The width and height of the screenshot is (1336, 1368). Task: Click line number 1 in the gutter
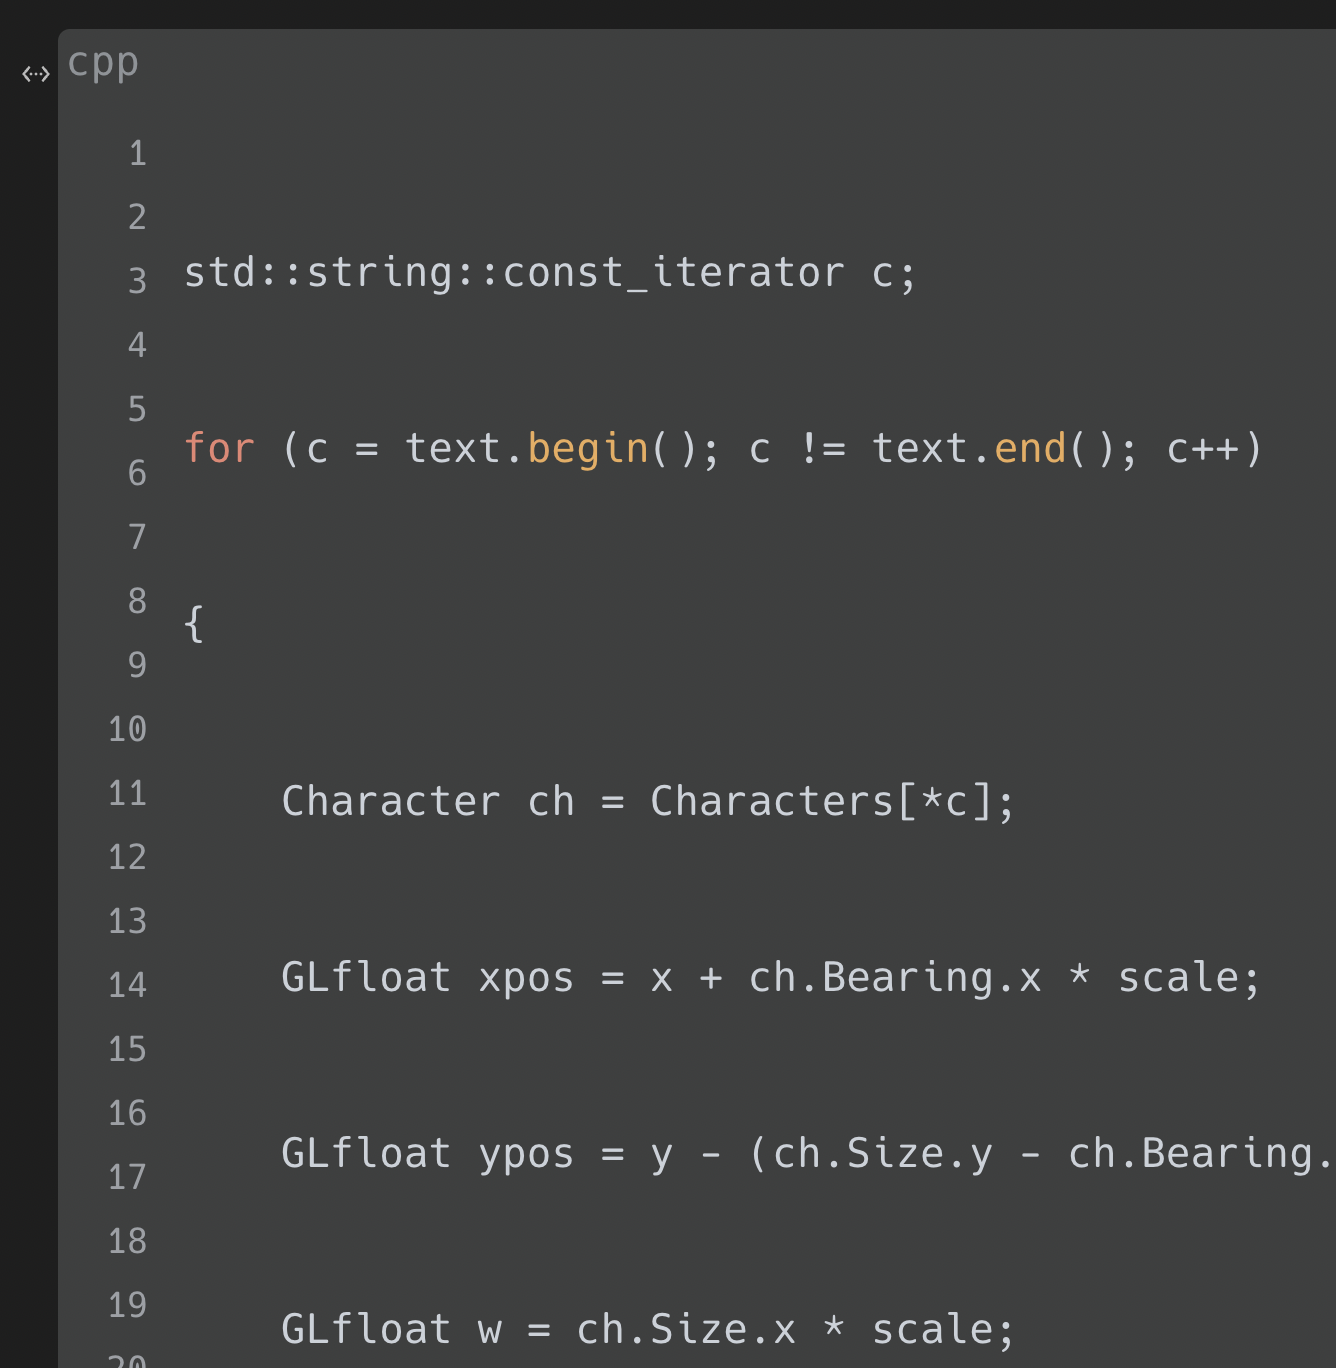(137, 153)
